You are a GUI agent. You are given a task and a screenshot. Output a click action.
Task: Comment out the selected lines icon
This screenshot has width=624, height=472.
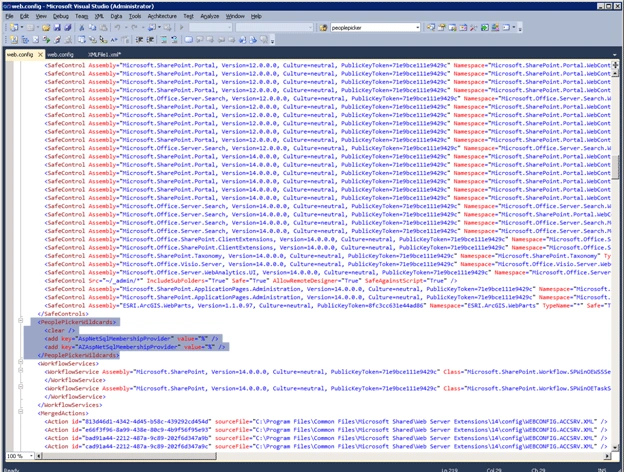pos(163,39)
